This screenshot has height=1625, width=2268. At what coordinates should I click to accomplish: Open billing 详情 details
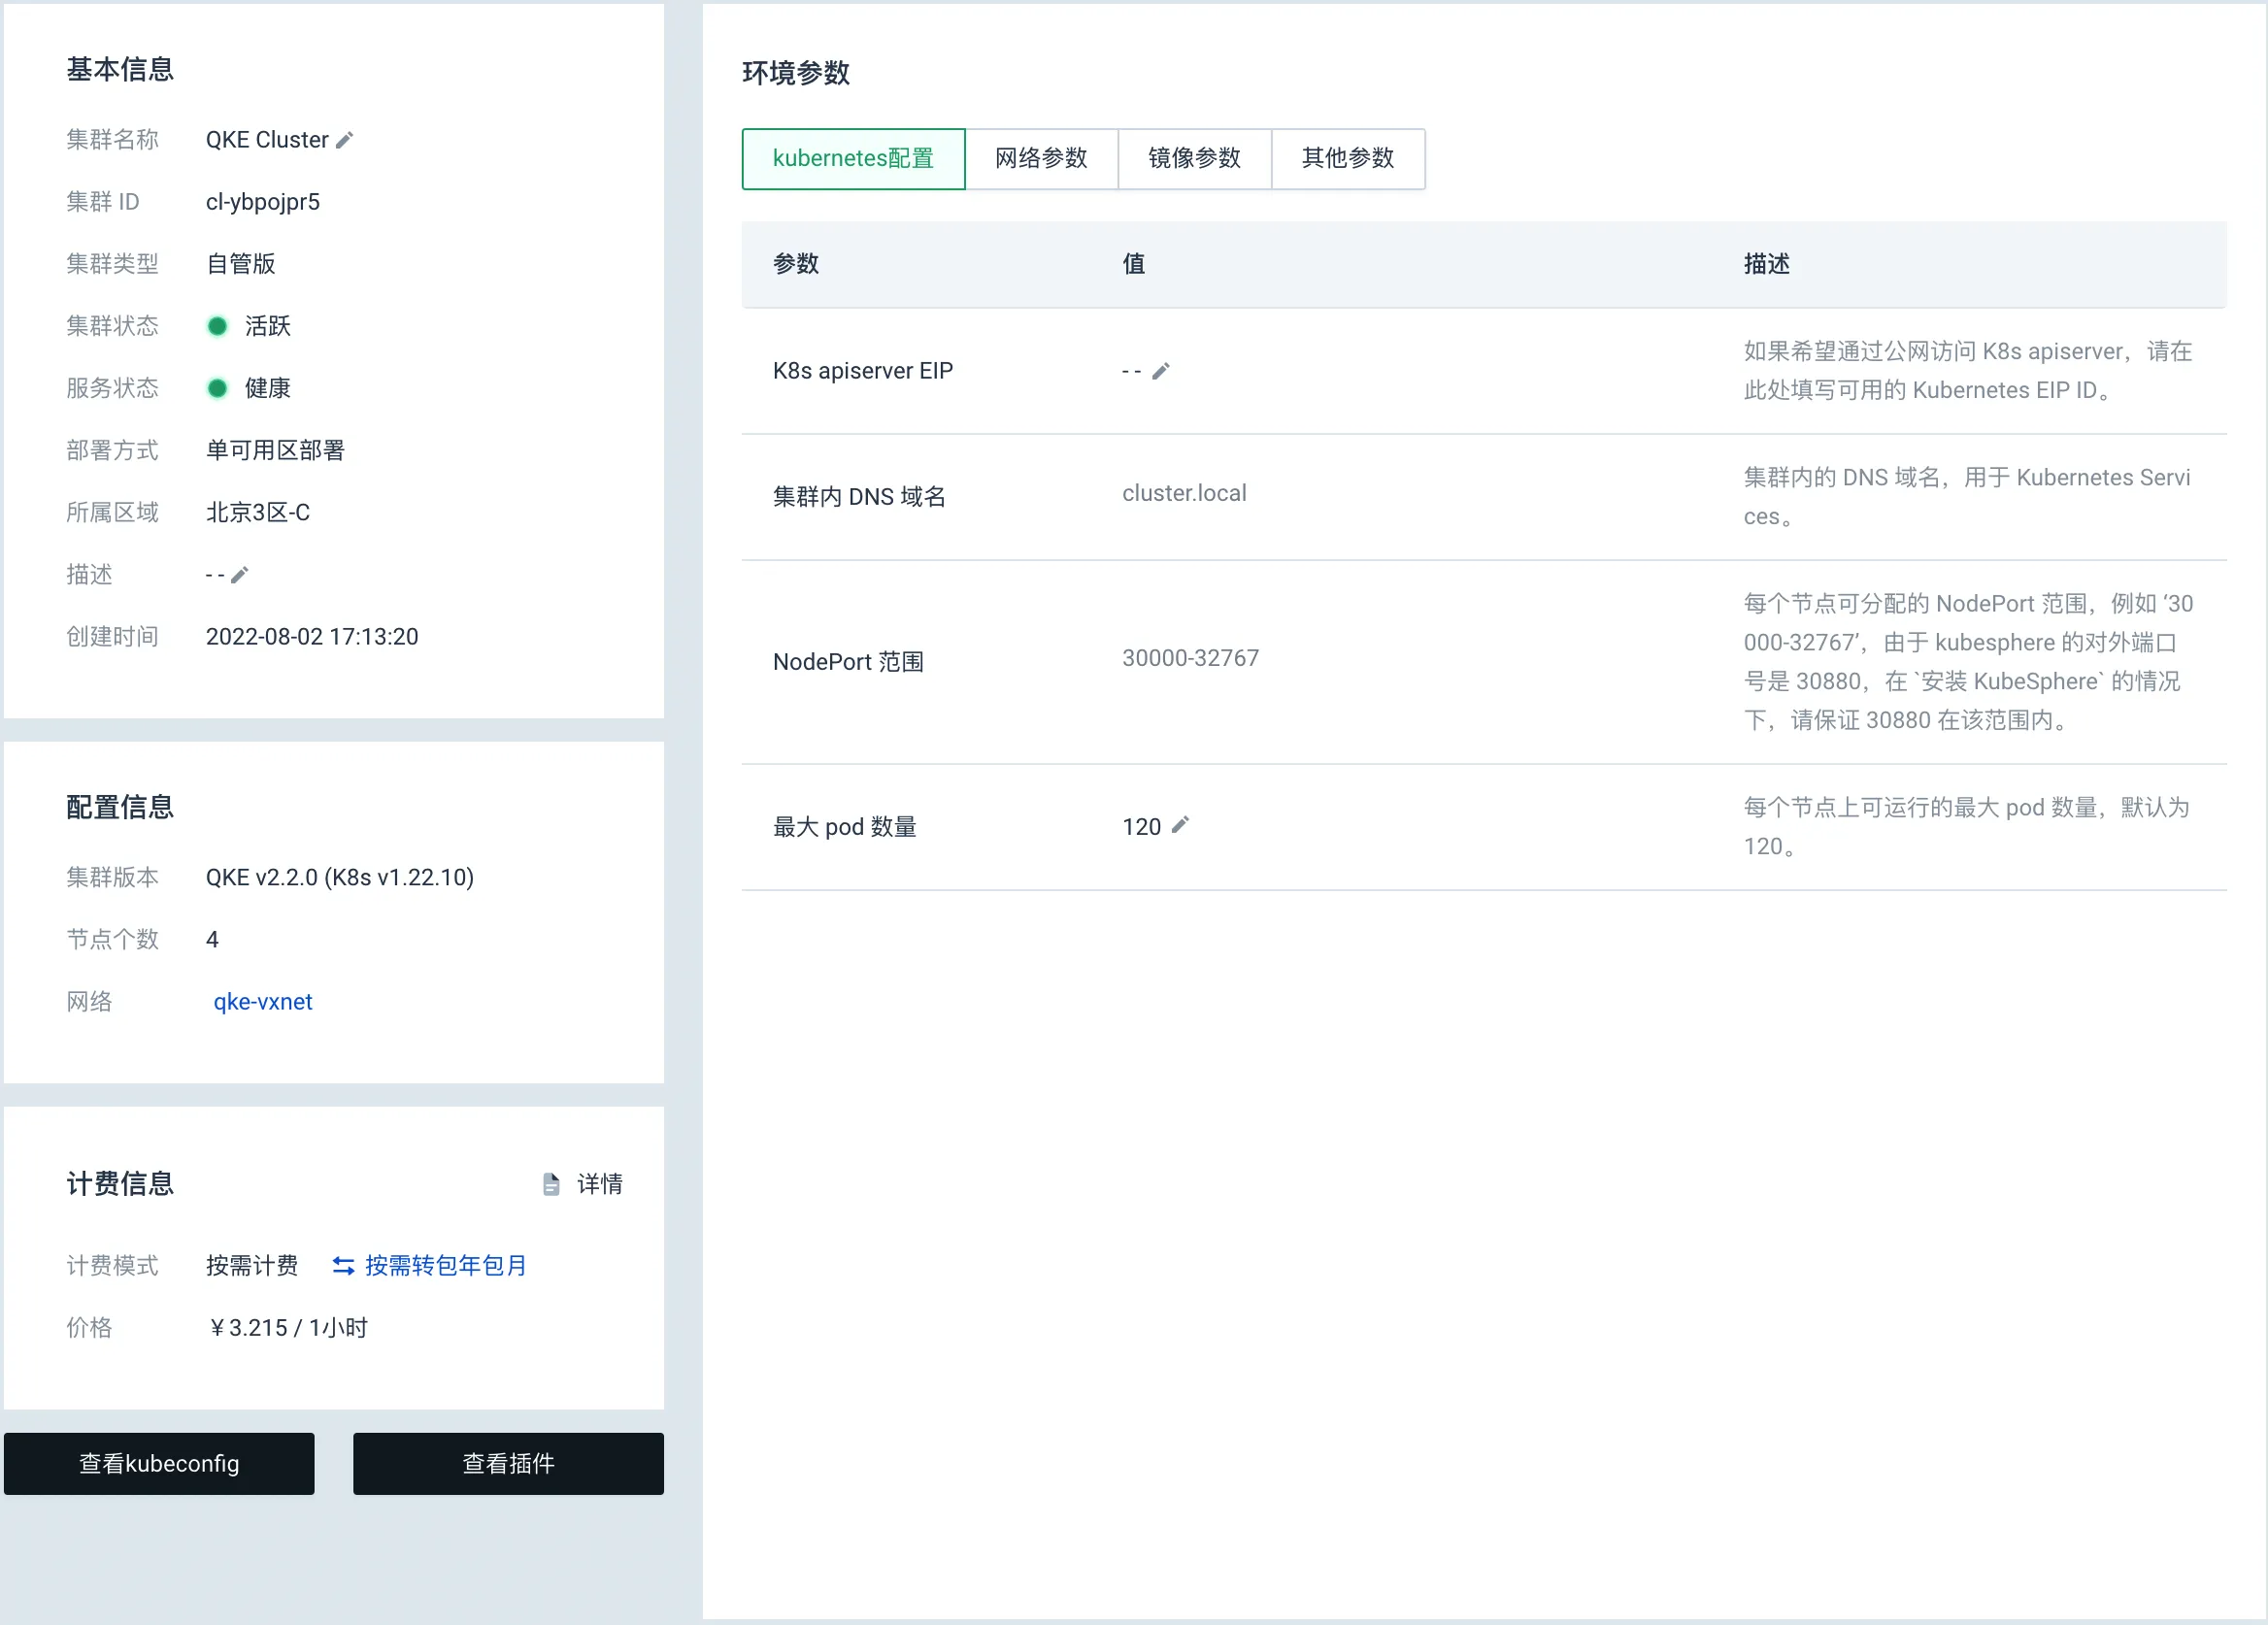[x=600, y=1184]
